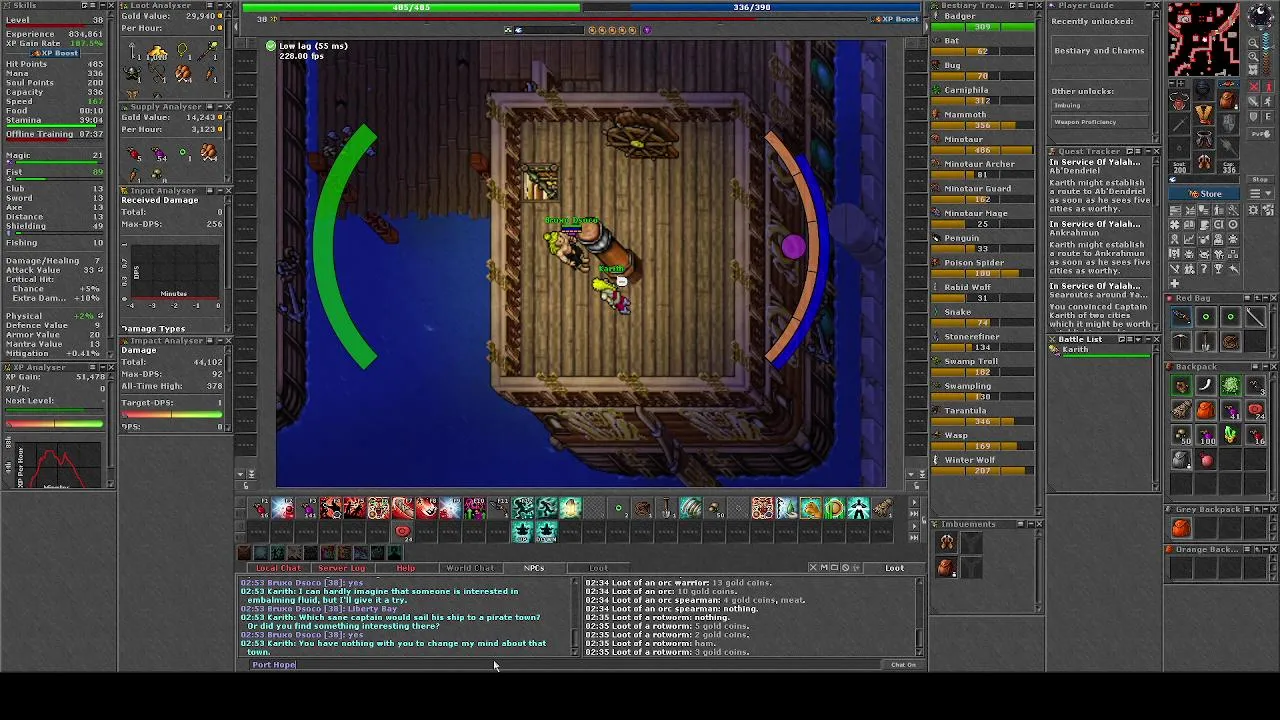
Task: Collapse the Imbuements panel
Action: 1031,524
